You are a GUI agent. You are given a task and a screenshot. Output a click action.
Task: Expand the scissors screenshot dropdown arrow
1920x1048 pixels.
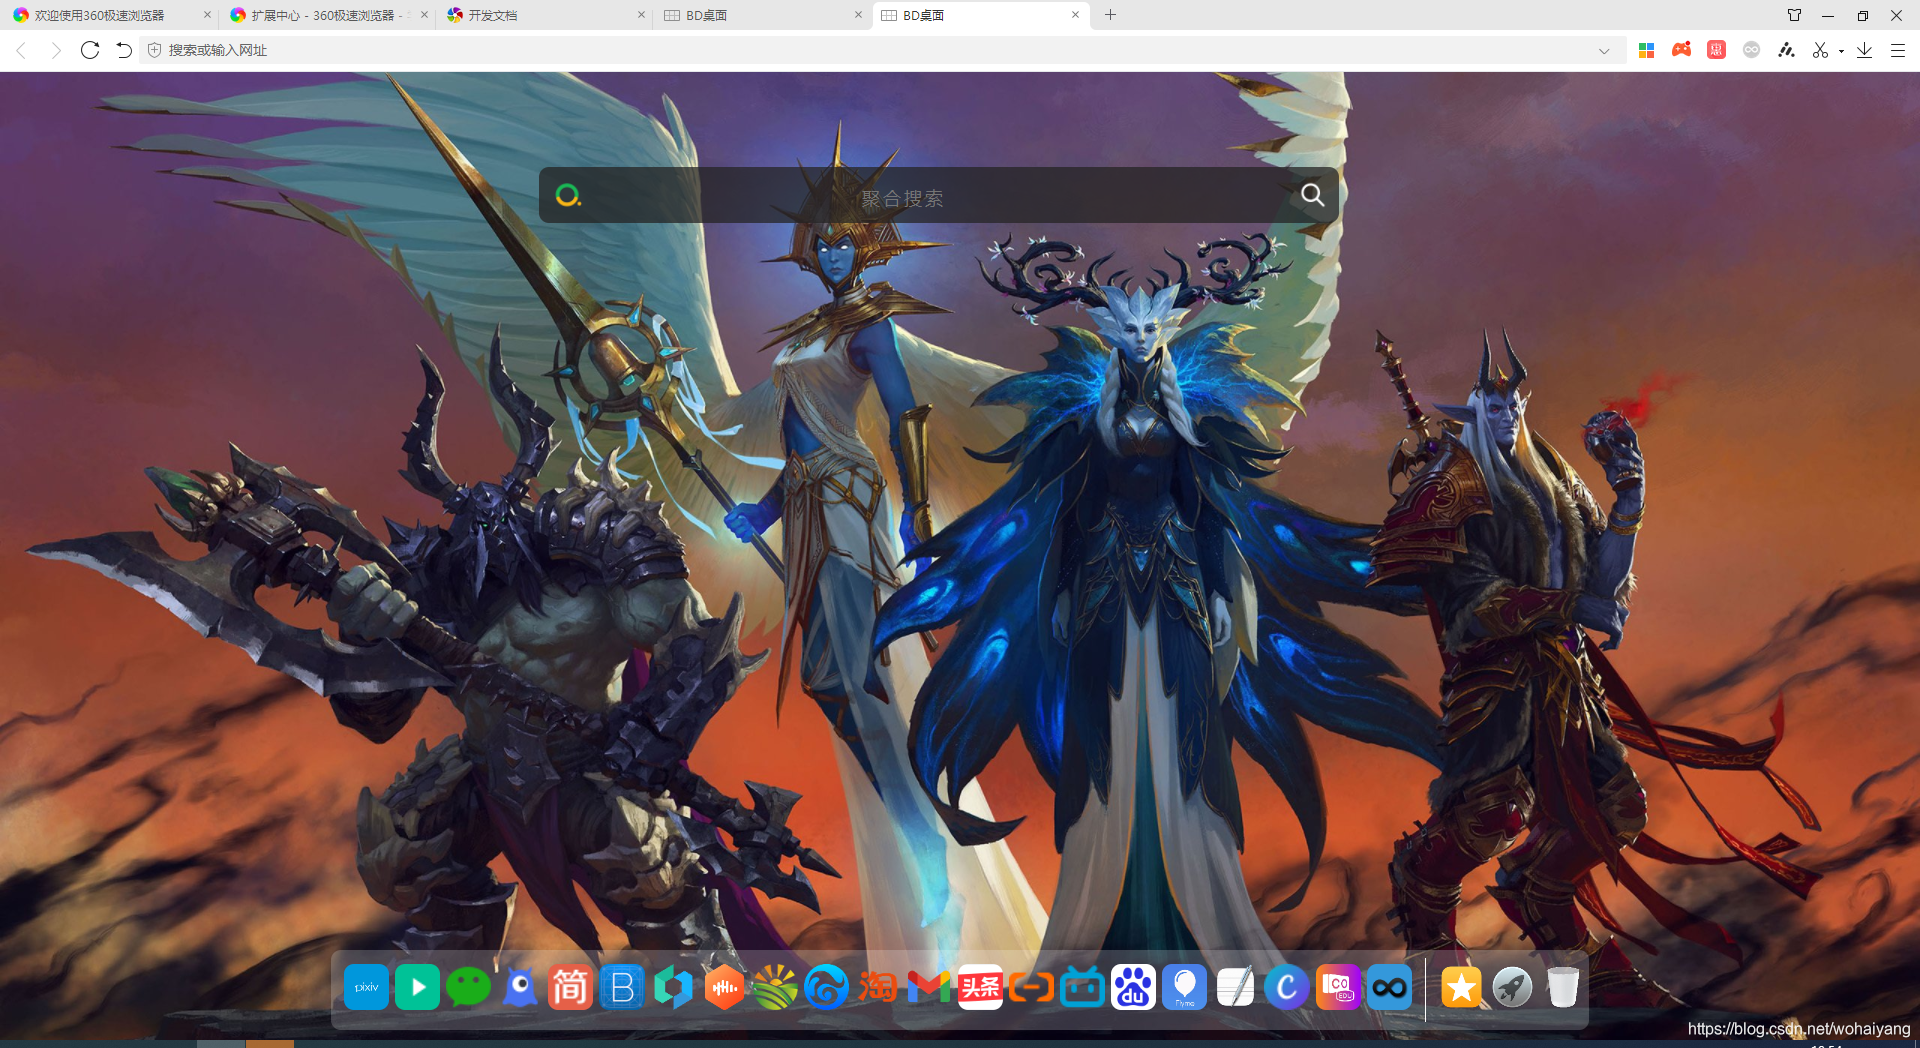coord(1841,51)
